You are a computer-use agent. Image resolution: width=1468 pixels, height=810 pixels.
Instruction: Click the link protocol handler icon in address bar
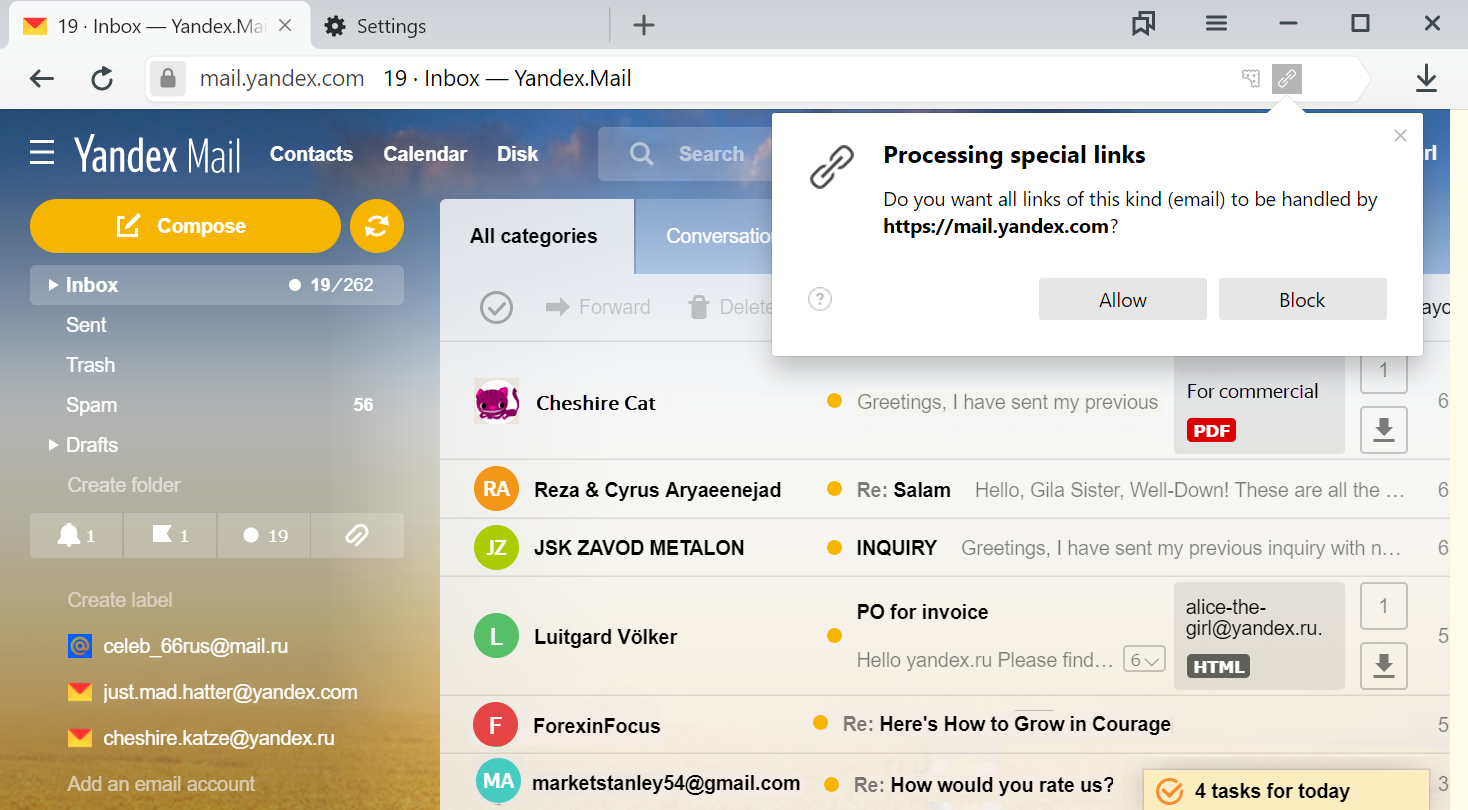point(1287,79)
